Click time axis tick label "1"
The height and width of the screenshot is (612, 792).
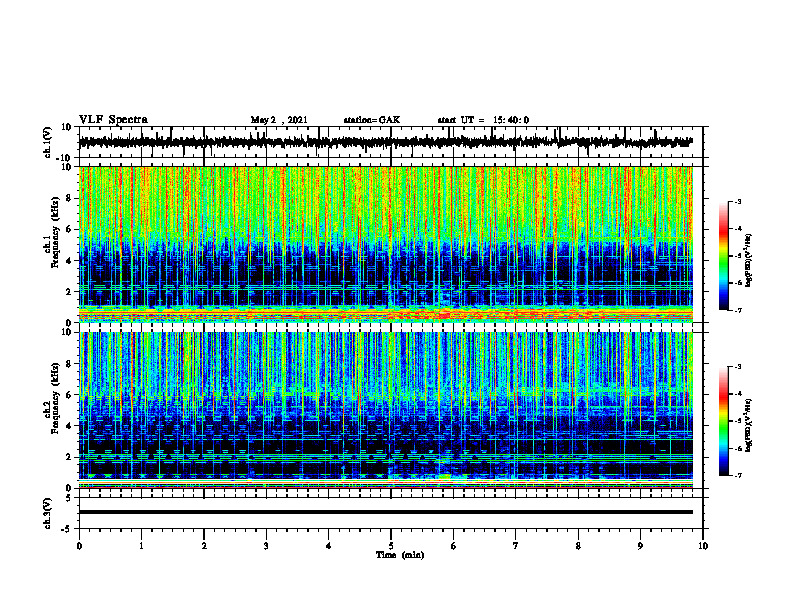click(x=141, y=546)
